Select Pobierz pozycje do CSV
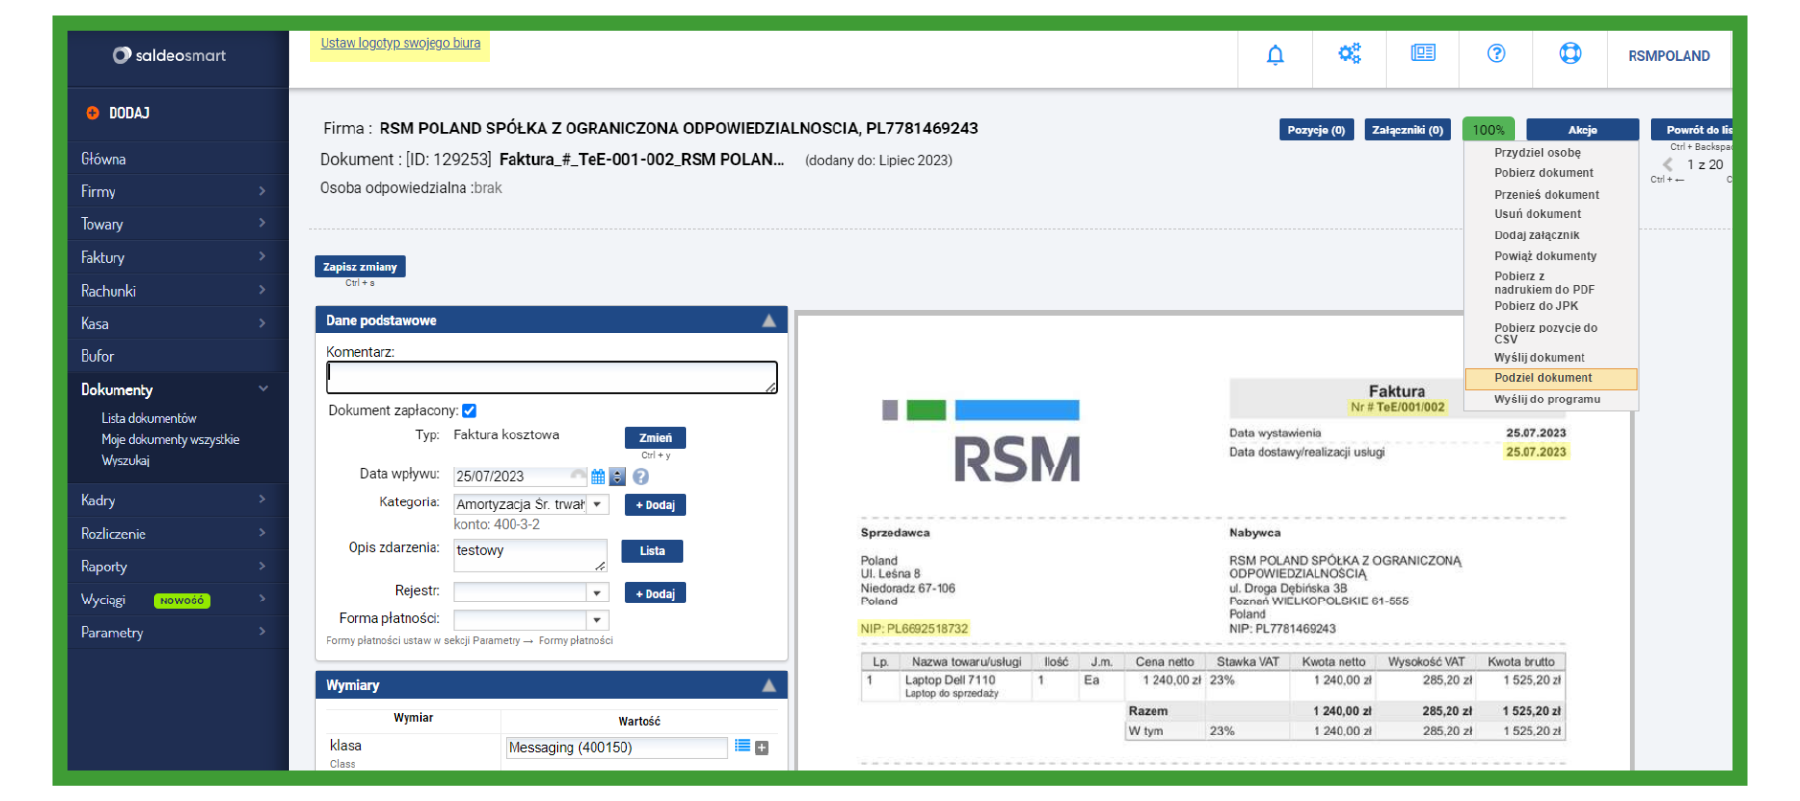1800x801 pixels. coord(1545,333)
